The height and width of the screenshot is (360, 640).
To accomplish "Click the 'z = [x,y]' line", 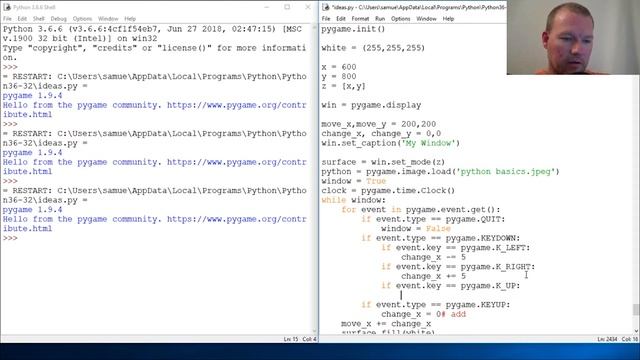I will (x=343, y=86).
